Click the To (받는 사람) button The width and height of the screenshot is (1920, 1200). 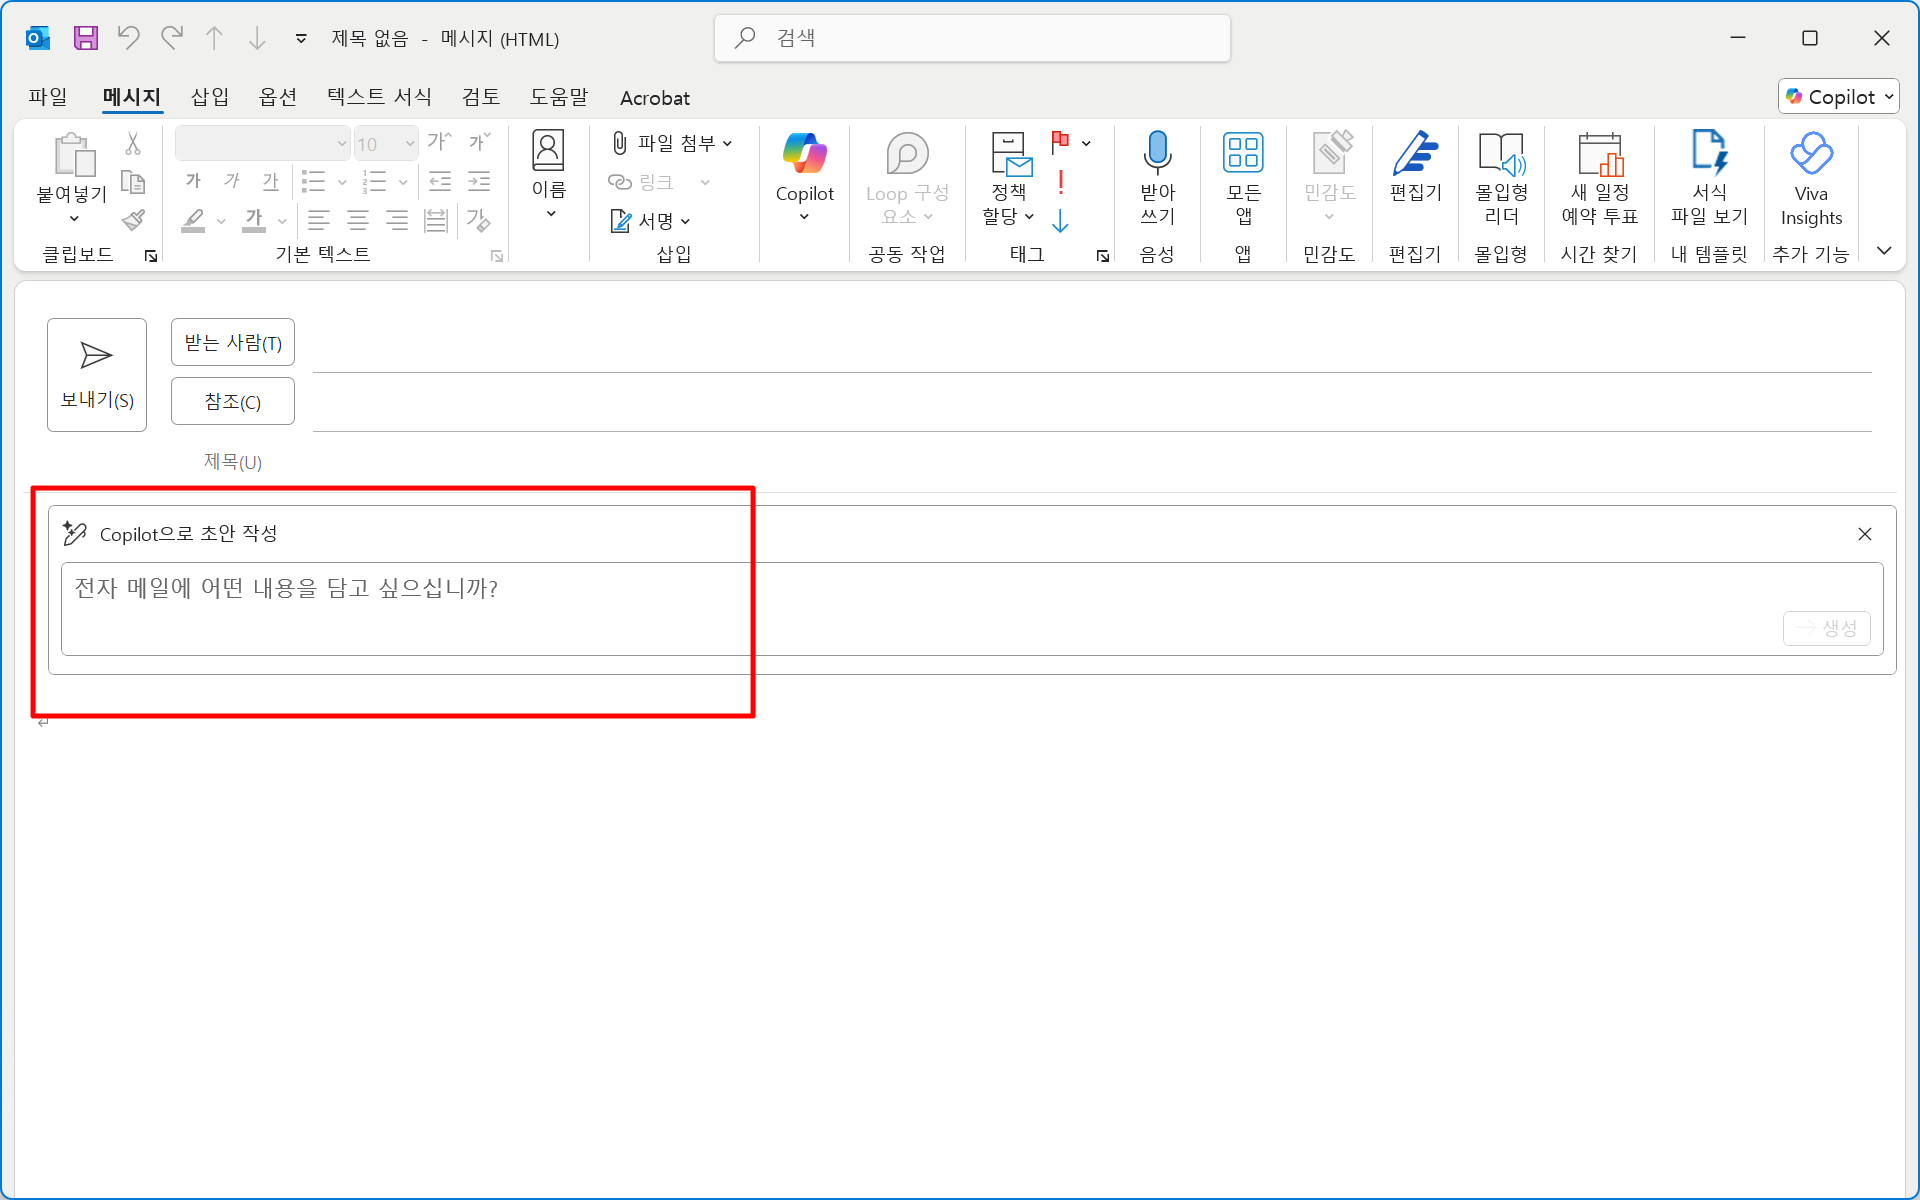(232, 343)
